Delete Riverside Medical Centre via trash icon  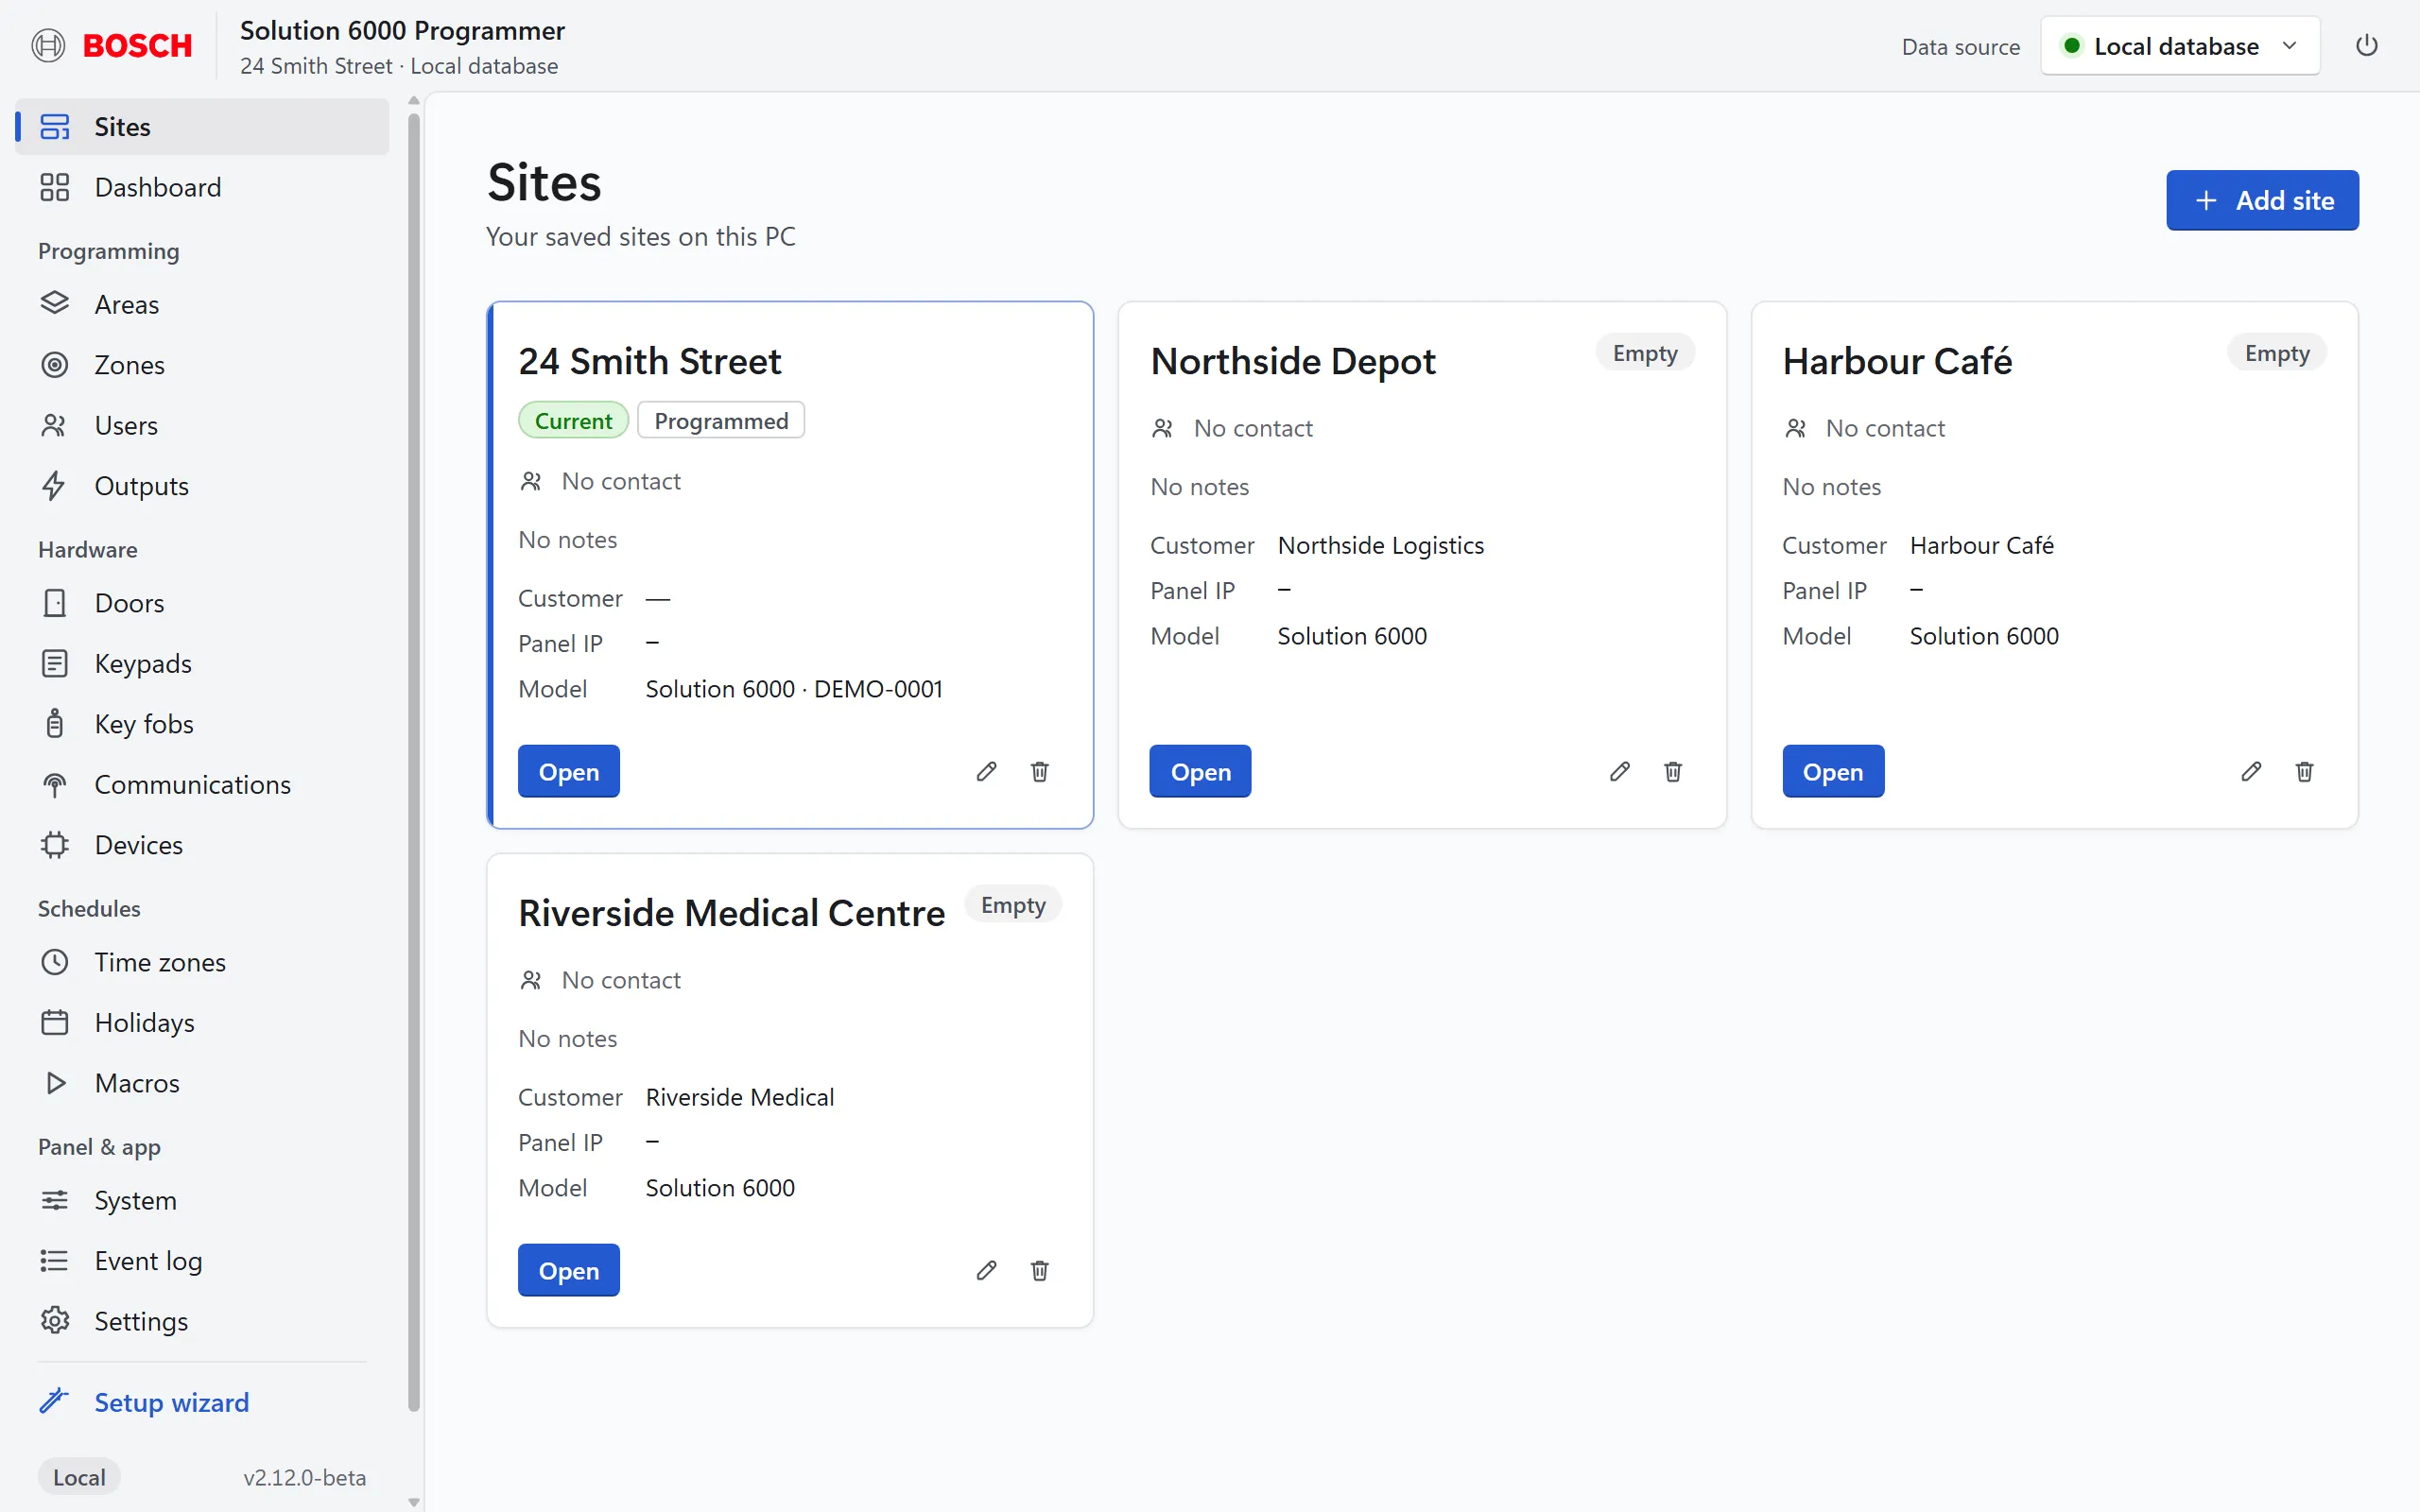[1040, 1270]
